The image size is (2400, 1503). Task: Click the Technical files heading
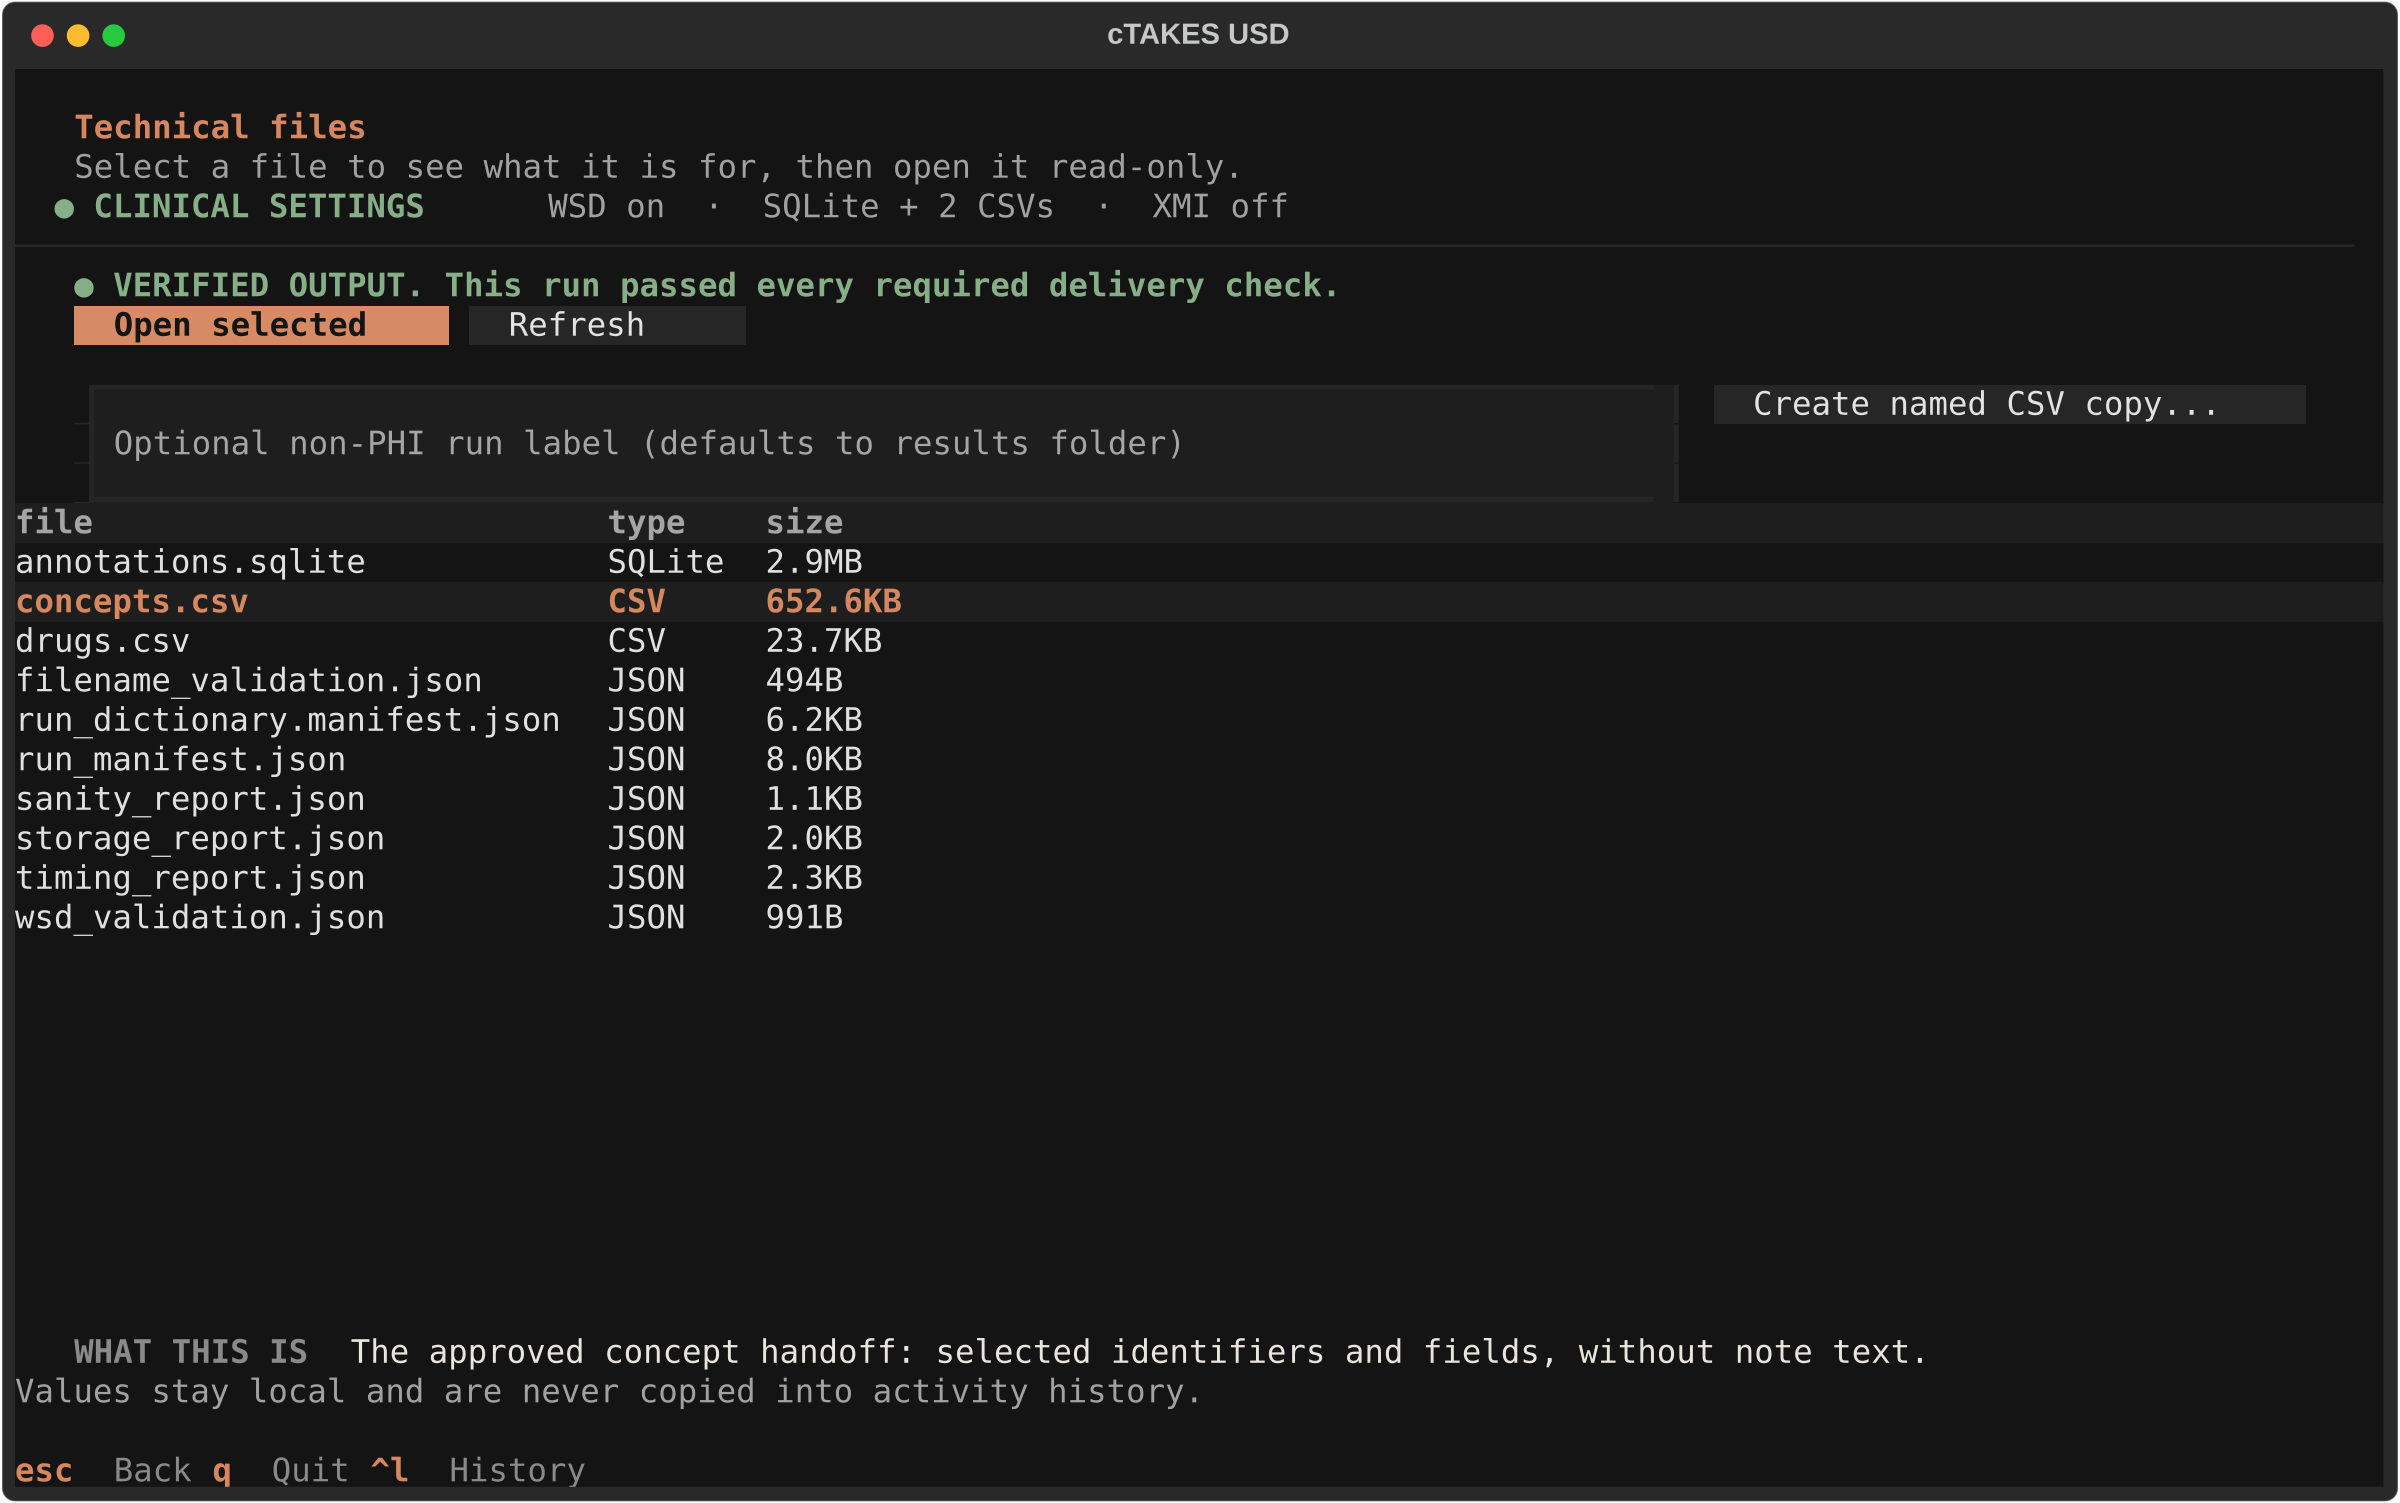click(x=220, y=128)
